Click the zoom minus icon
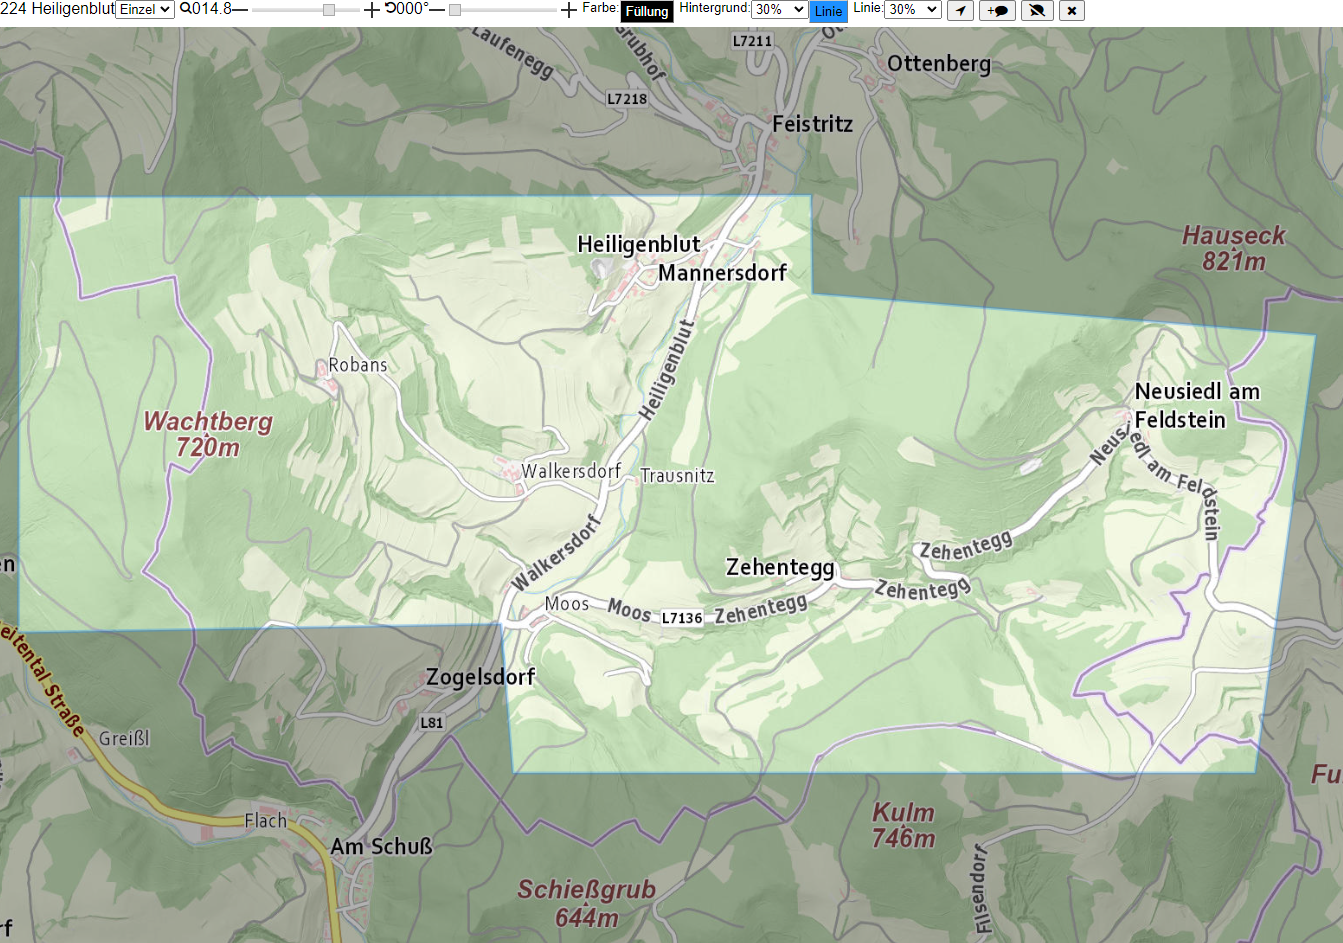1343x943 pixels. click(x=240, y=9)
